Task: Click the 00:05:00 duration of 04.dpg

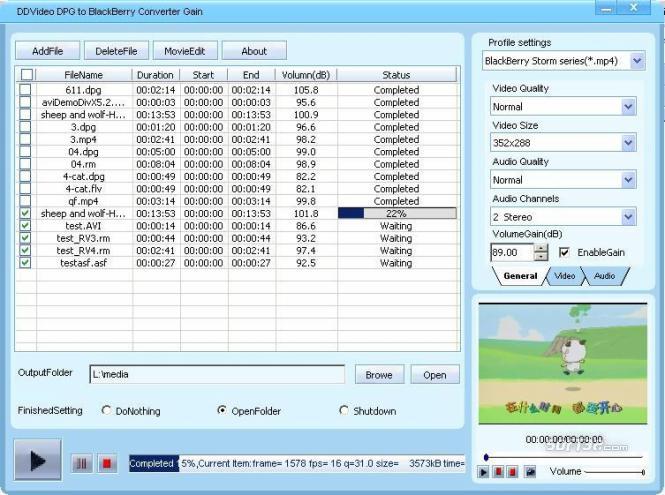Action: point(156,151)
